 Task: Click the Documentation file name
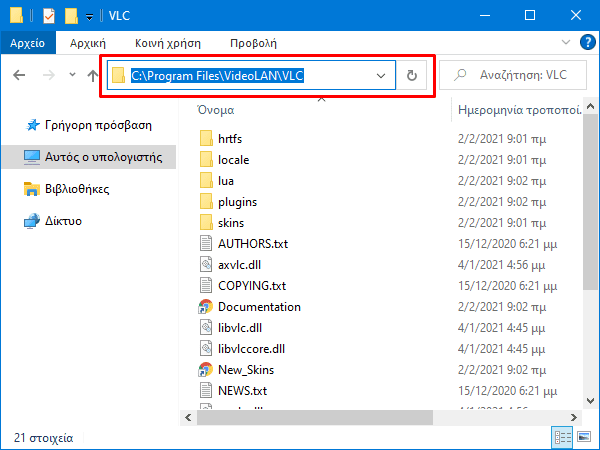259,307
